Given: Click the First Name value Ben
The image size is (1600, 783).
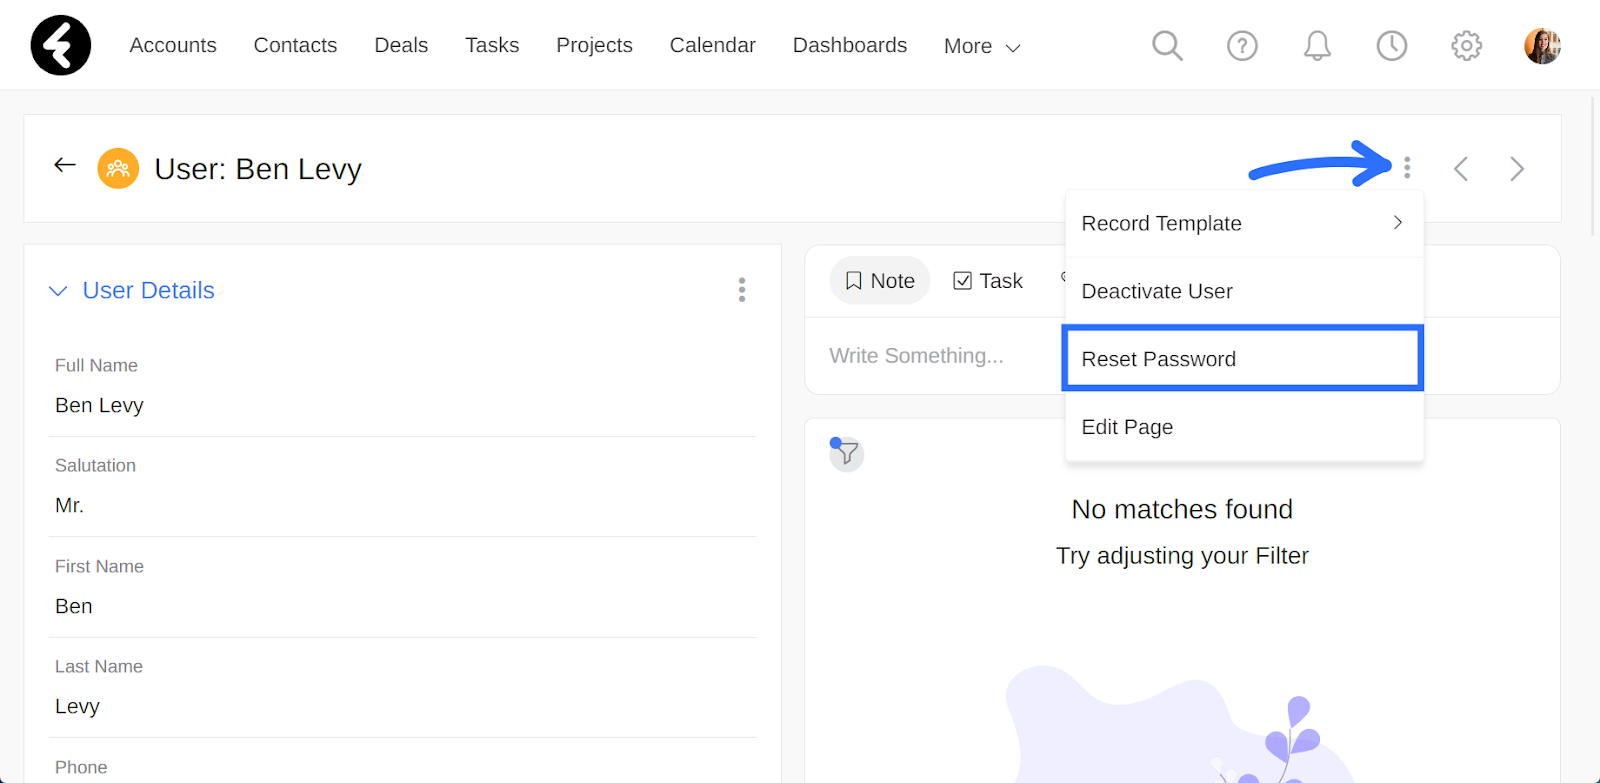Looking at the screenshot, I should pyautogui.click(x=73, y=606).
